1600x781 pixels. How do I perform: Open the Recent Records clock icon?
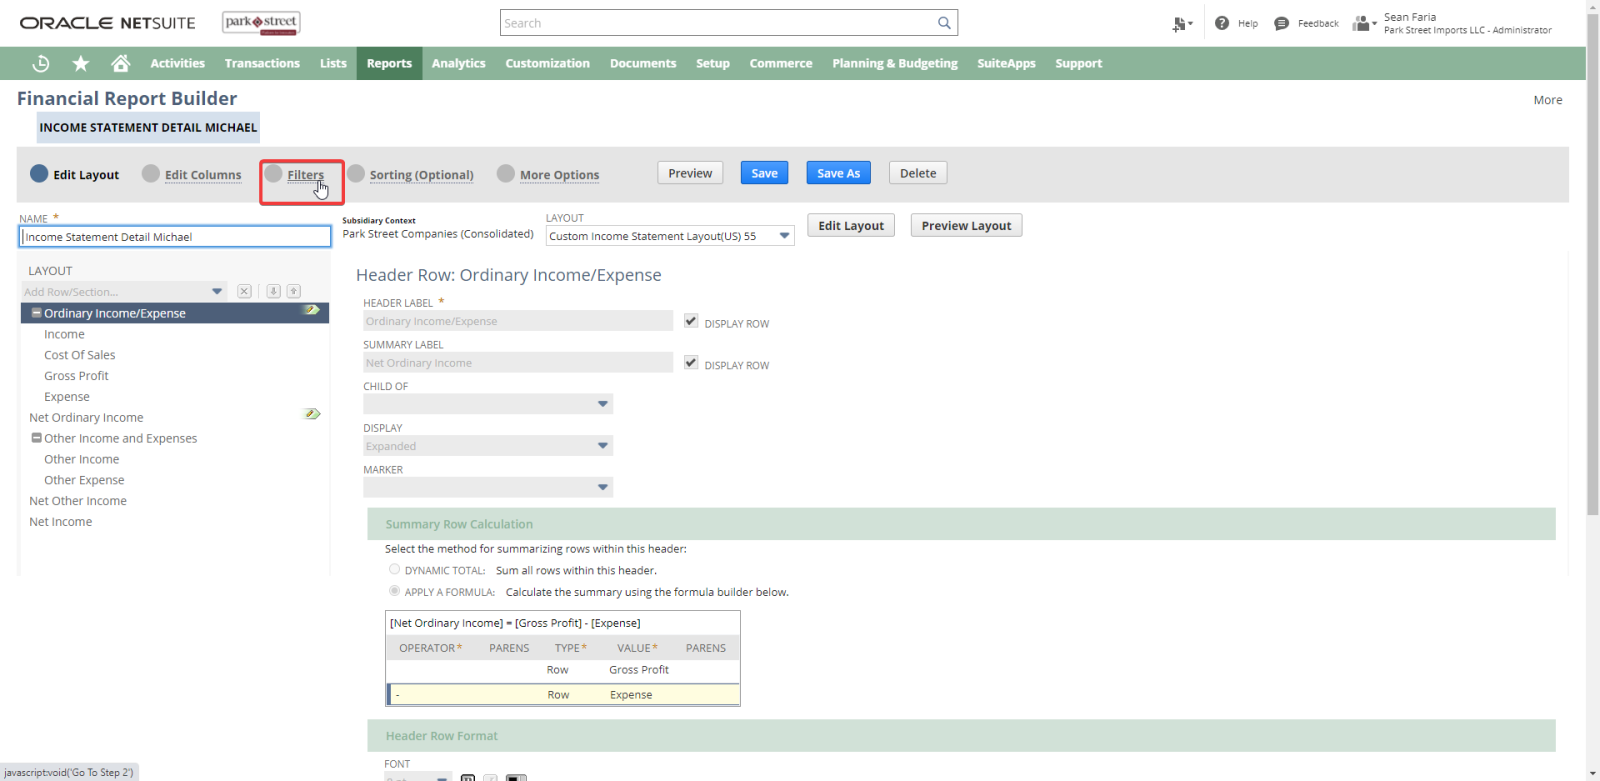[x=41, y=63]
